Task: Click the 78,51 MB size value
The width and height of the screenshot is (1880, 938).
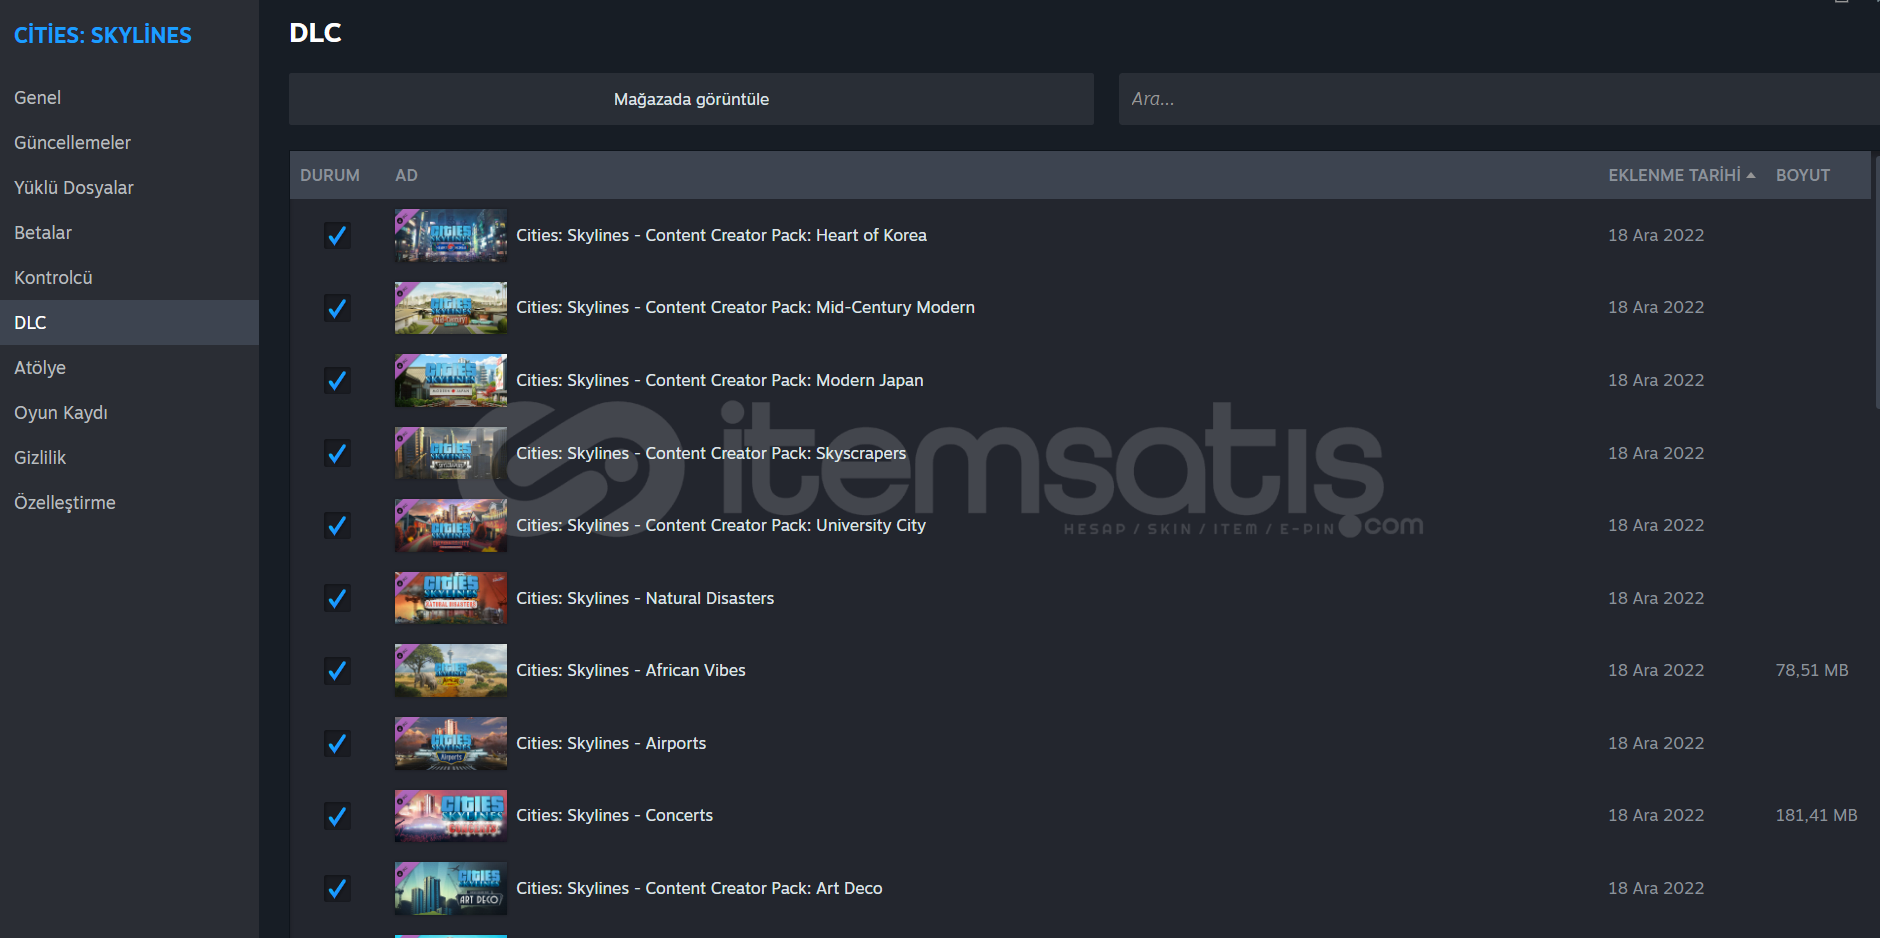Action: (x=1812, y=670)
